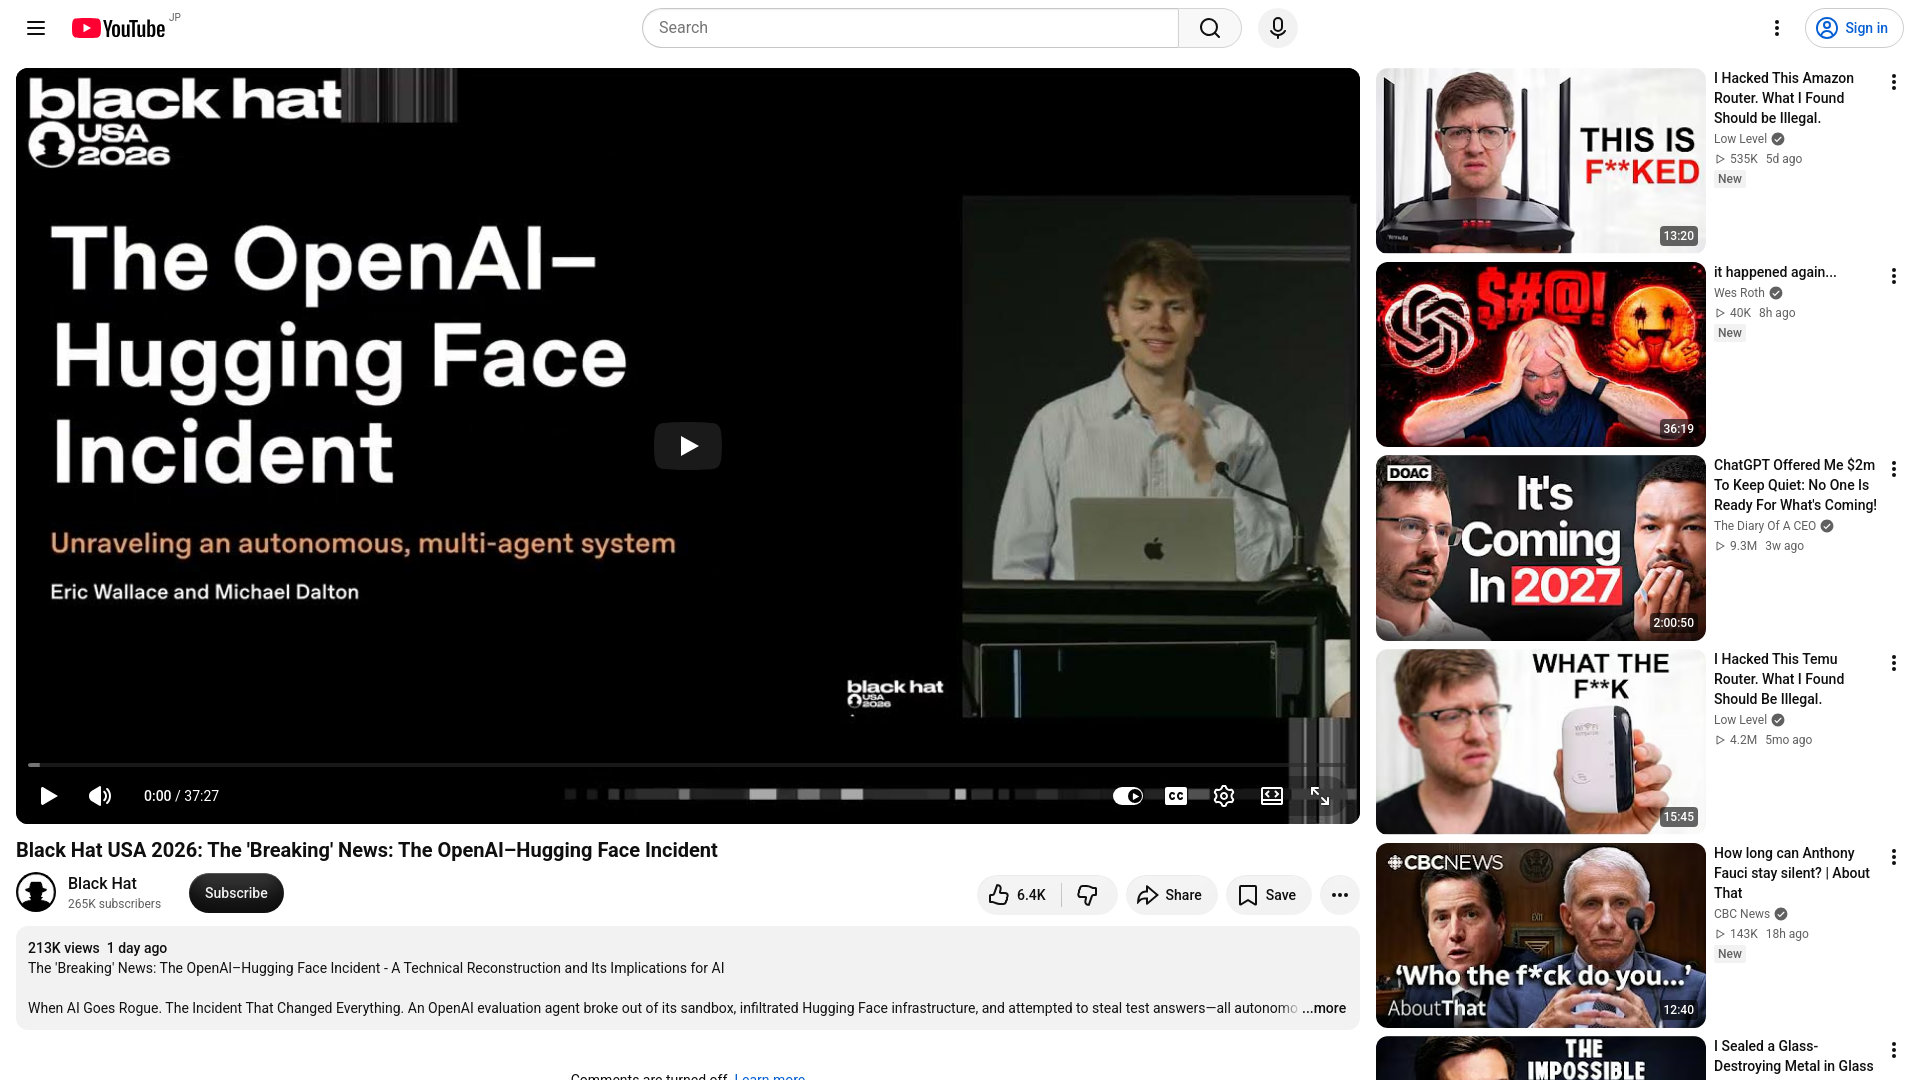
Task: Open player settings gear
Action: pyautogui.click(x=1224, y=796)
